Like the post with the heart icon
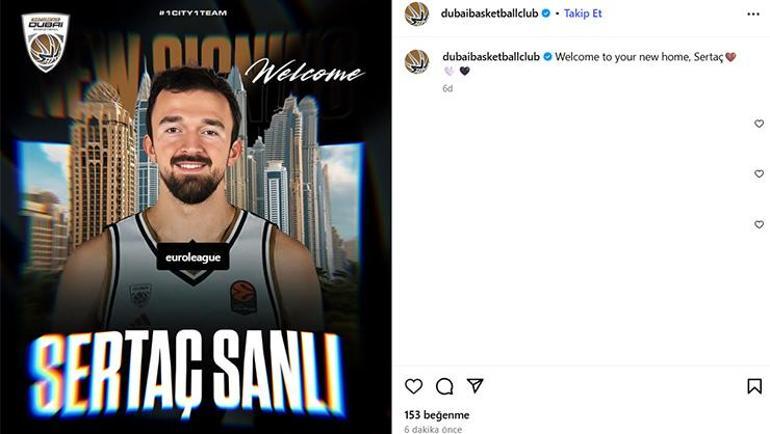 (413, 386)
